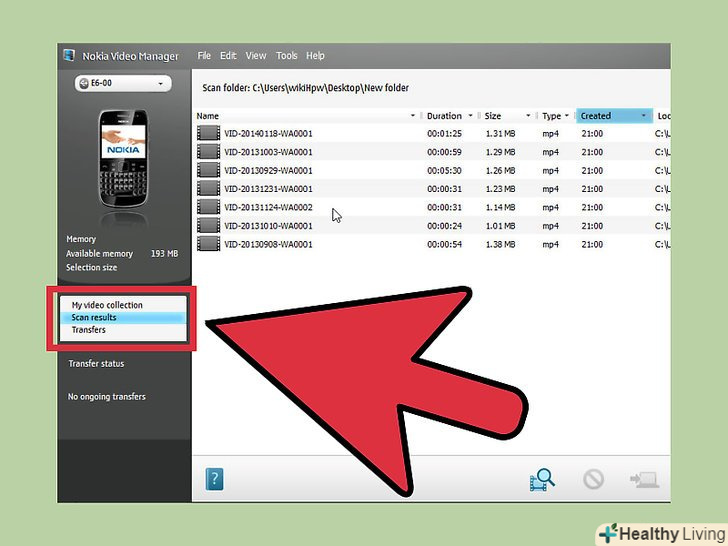Click film icon of VID-20131124-WA0002

(208, 207)
